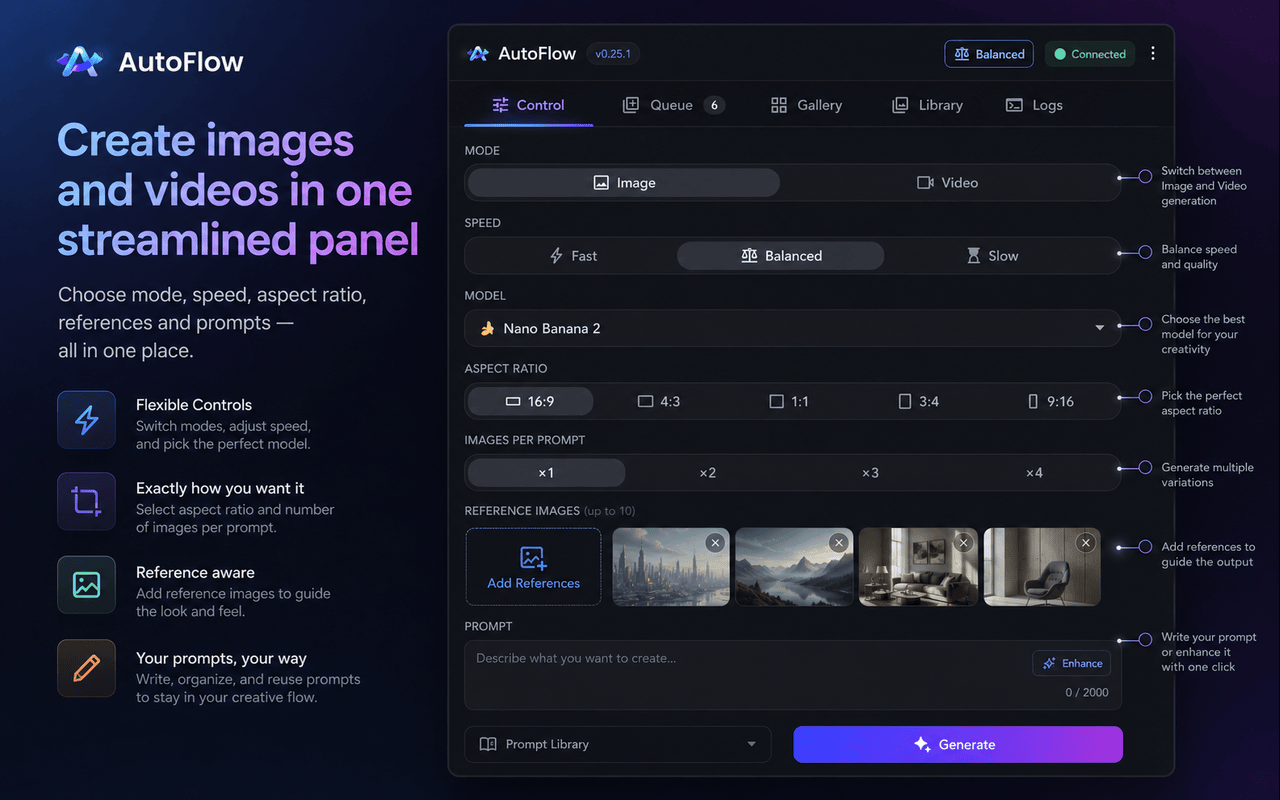Click the v0.25.1 version badge
1280x800 pixels.
click(x=613, y=54)
